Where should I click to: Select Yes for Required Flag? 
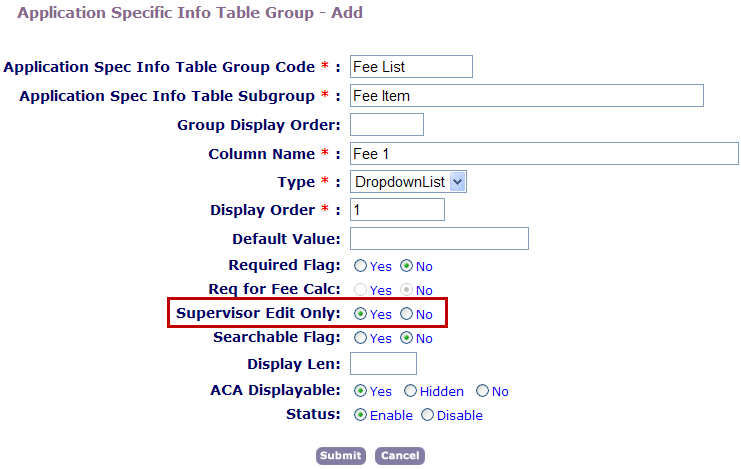(360, 266)
